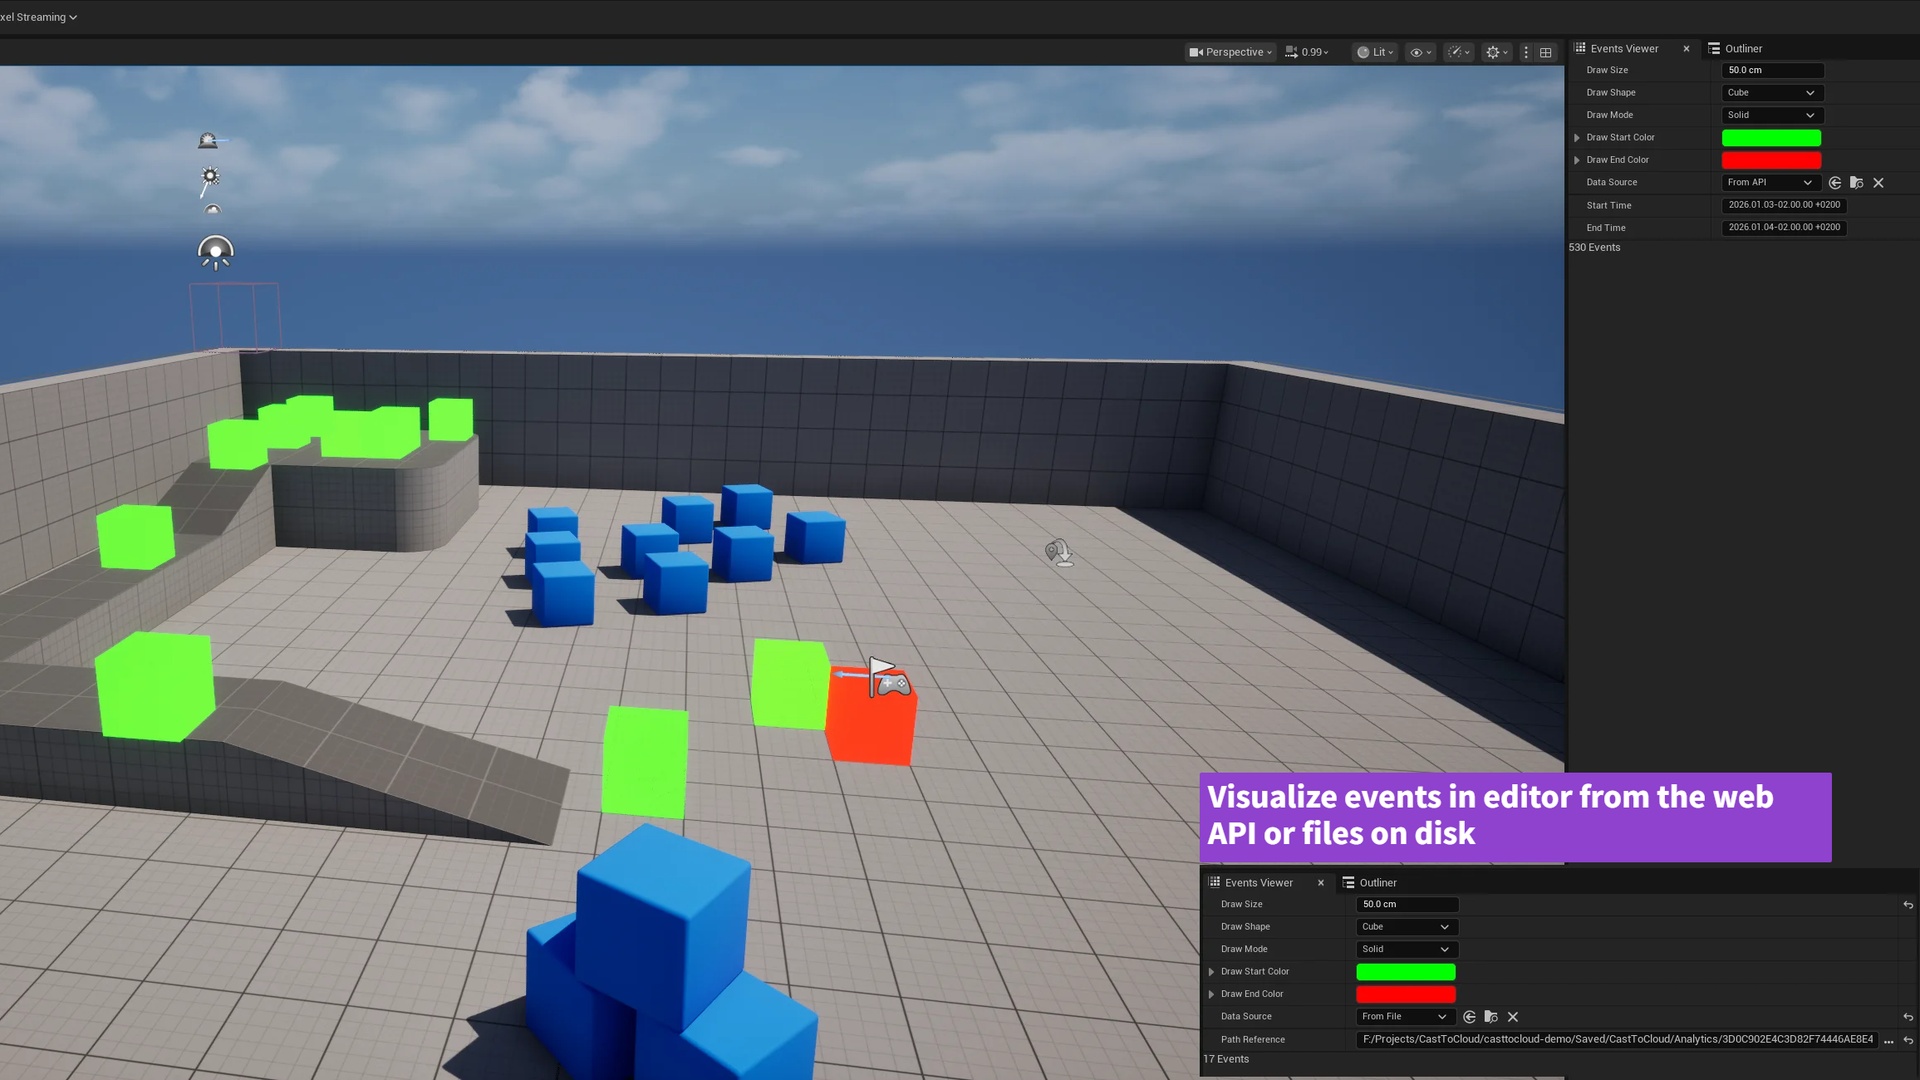Image resolution: width=1920 pixels, height=1080 pixels.
Task: Toggle the viewport layout grid icon
Action: click(1546, 52)
